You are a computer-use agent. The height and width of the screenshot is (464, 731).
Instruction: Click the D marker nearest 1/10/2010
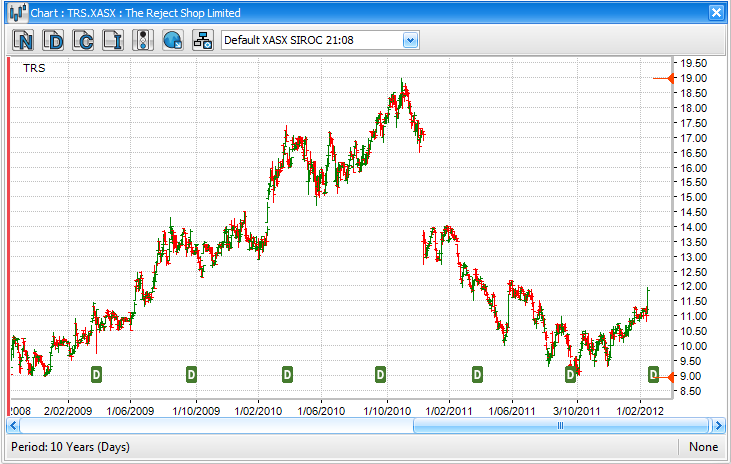coord(380,374)
